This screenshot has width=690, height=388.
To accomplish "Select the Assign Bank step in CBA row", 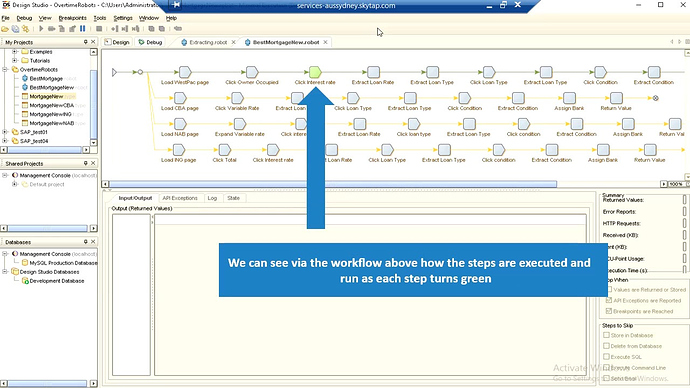I will (569, 98).
